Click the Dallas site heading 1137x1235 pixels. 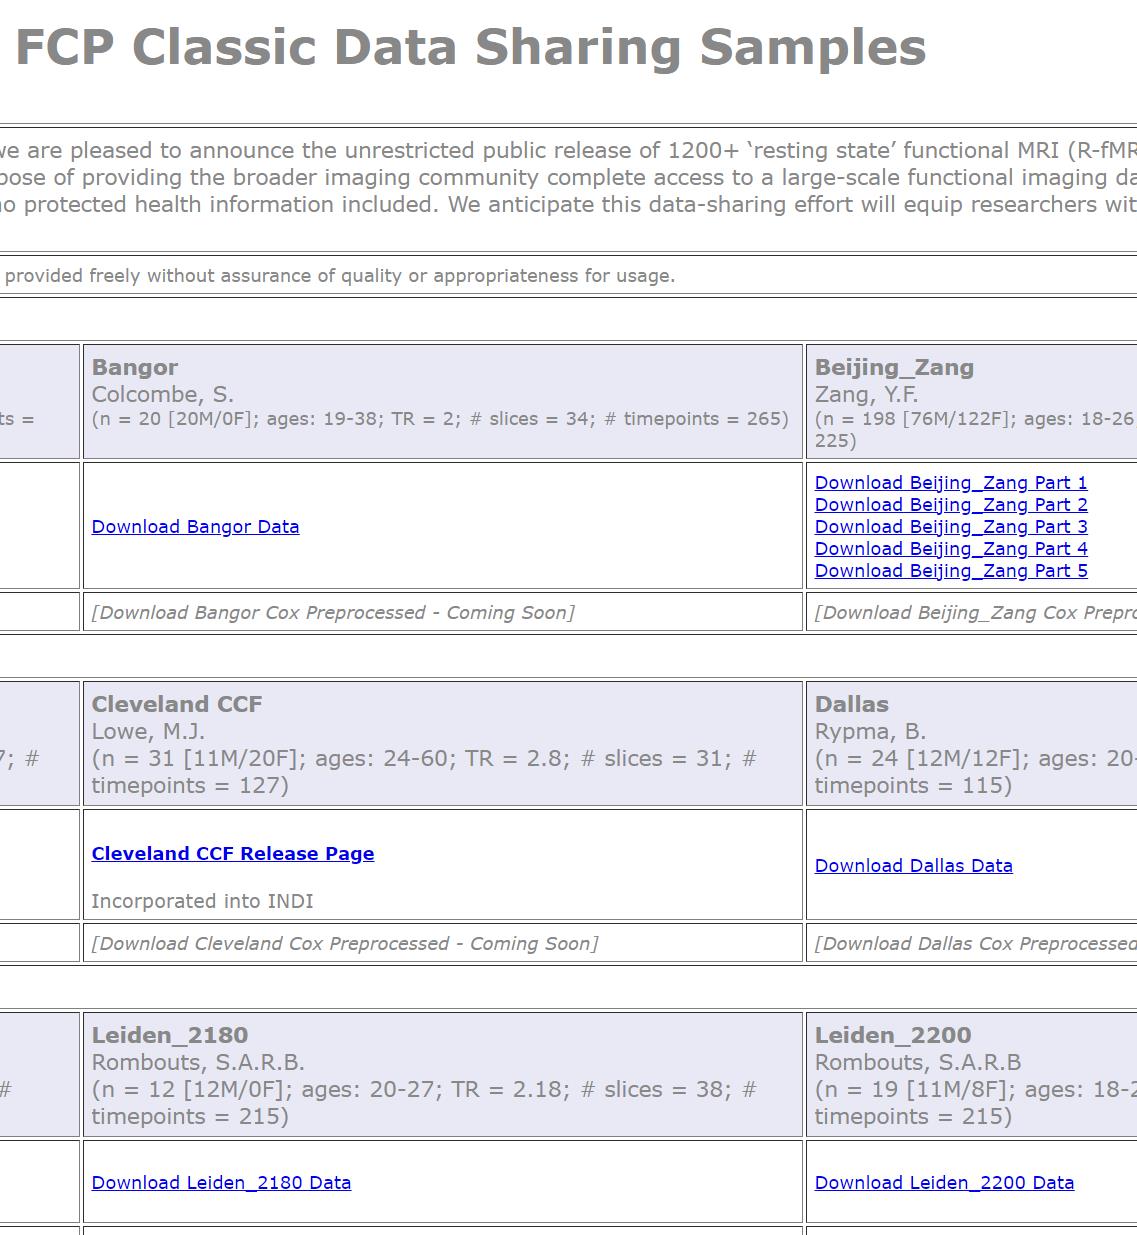tap(851, 705)
